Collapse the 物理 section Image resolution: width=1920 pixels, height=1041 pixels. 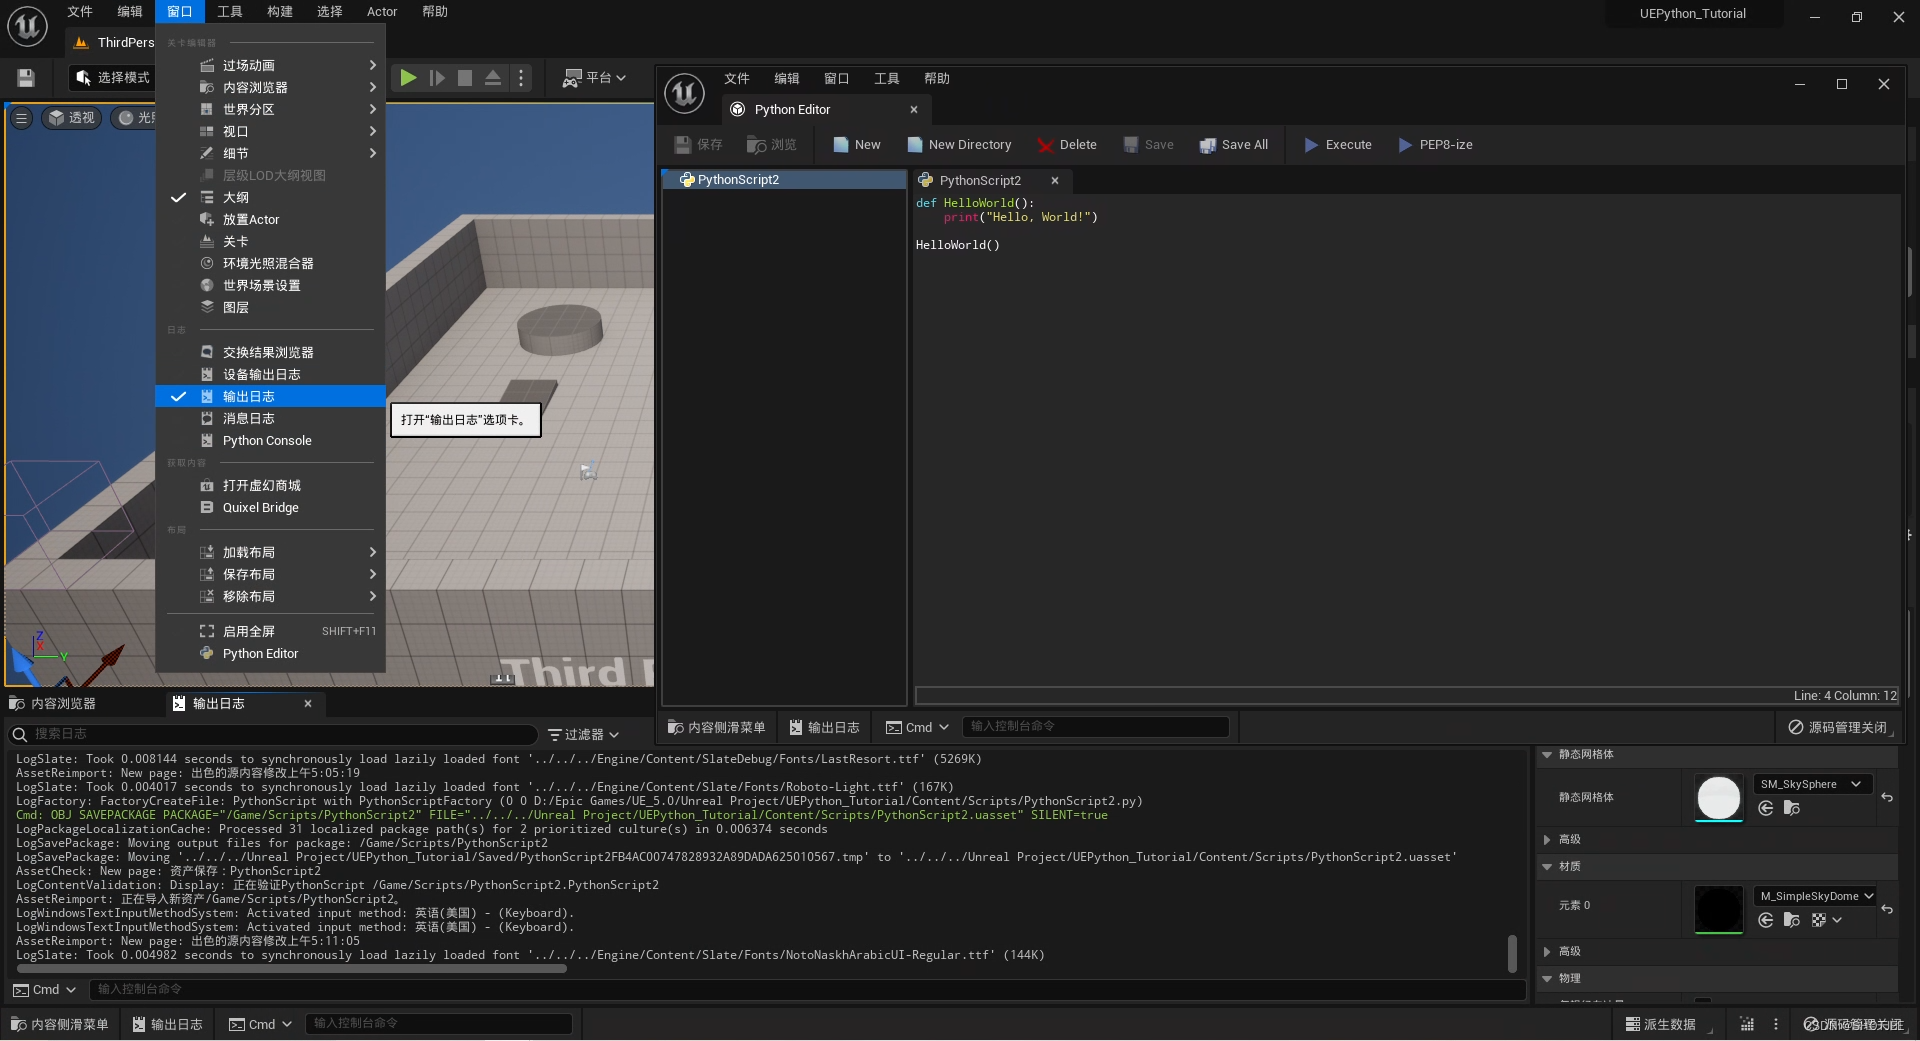tap(1547, 979)
